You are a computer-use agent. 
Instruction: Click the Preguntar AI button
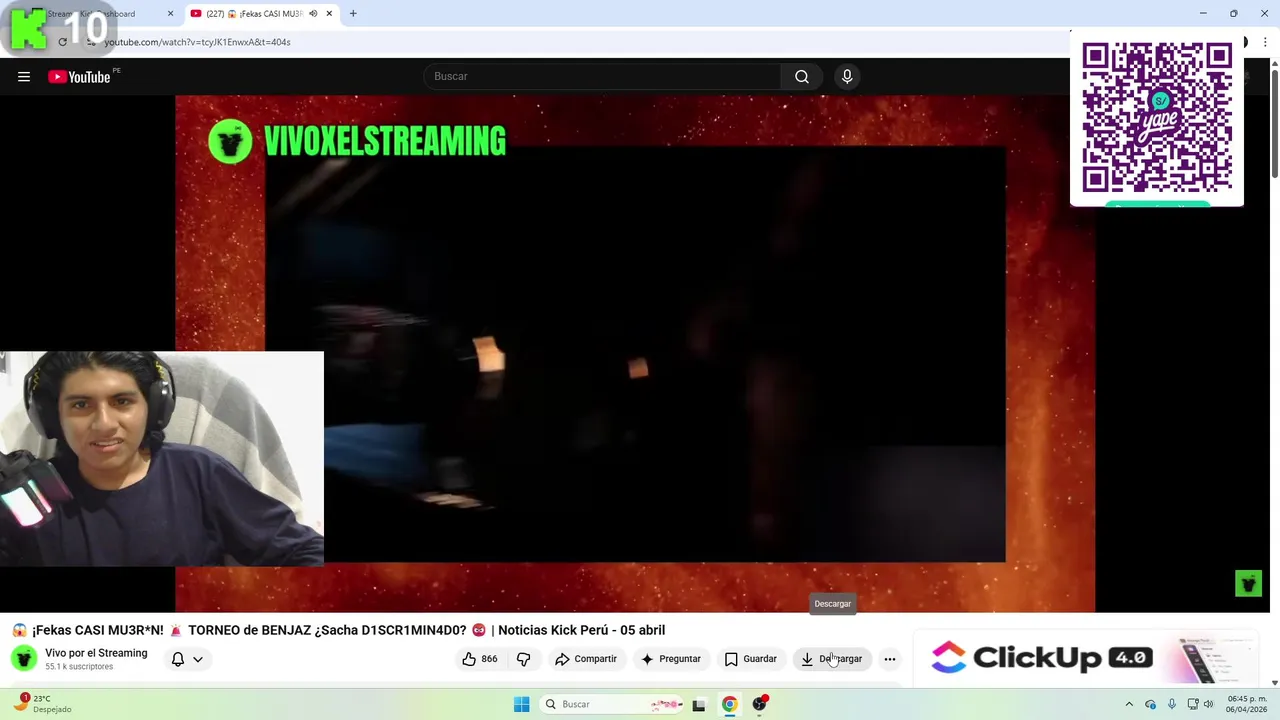pos(670,659)
